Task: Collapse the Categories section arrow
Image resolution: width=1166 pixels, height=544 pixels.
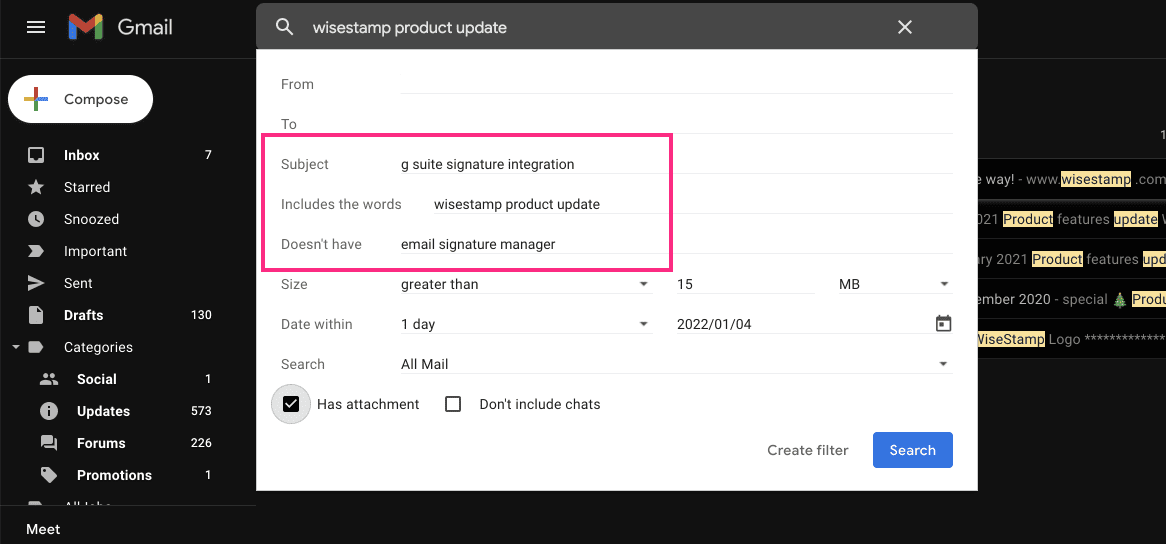Action: tap(16, 347)
